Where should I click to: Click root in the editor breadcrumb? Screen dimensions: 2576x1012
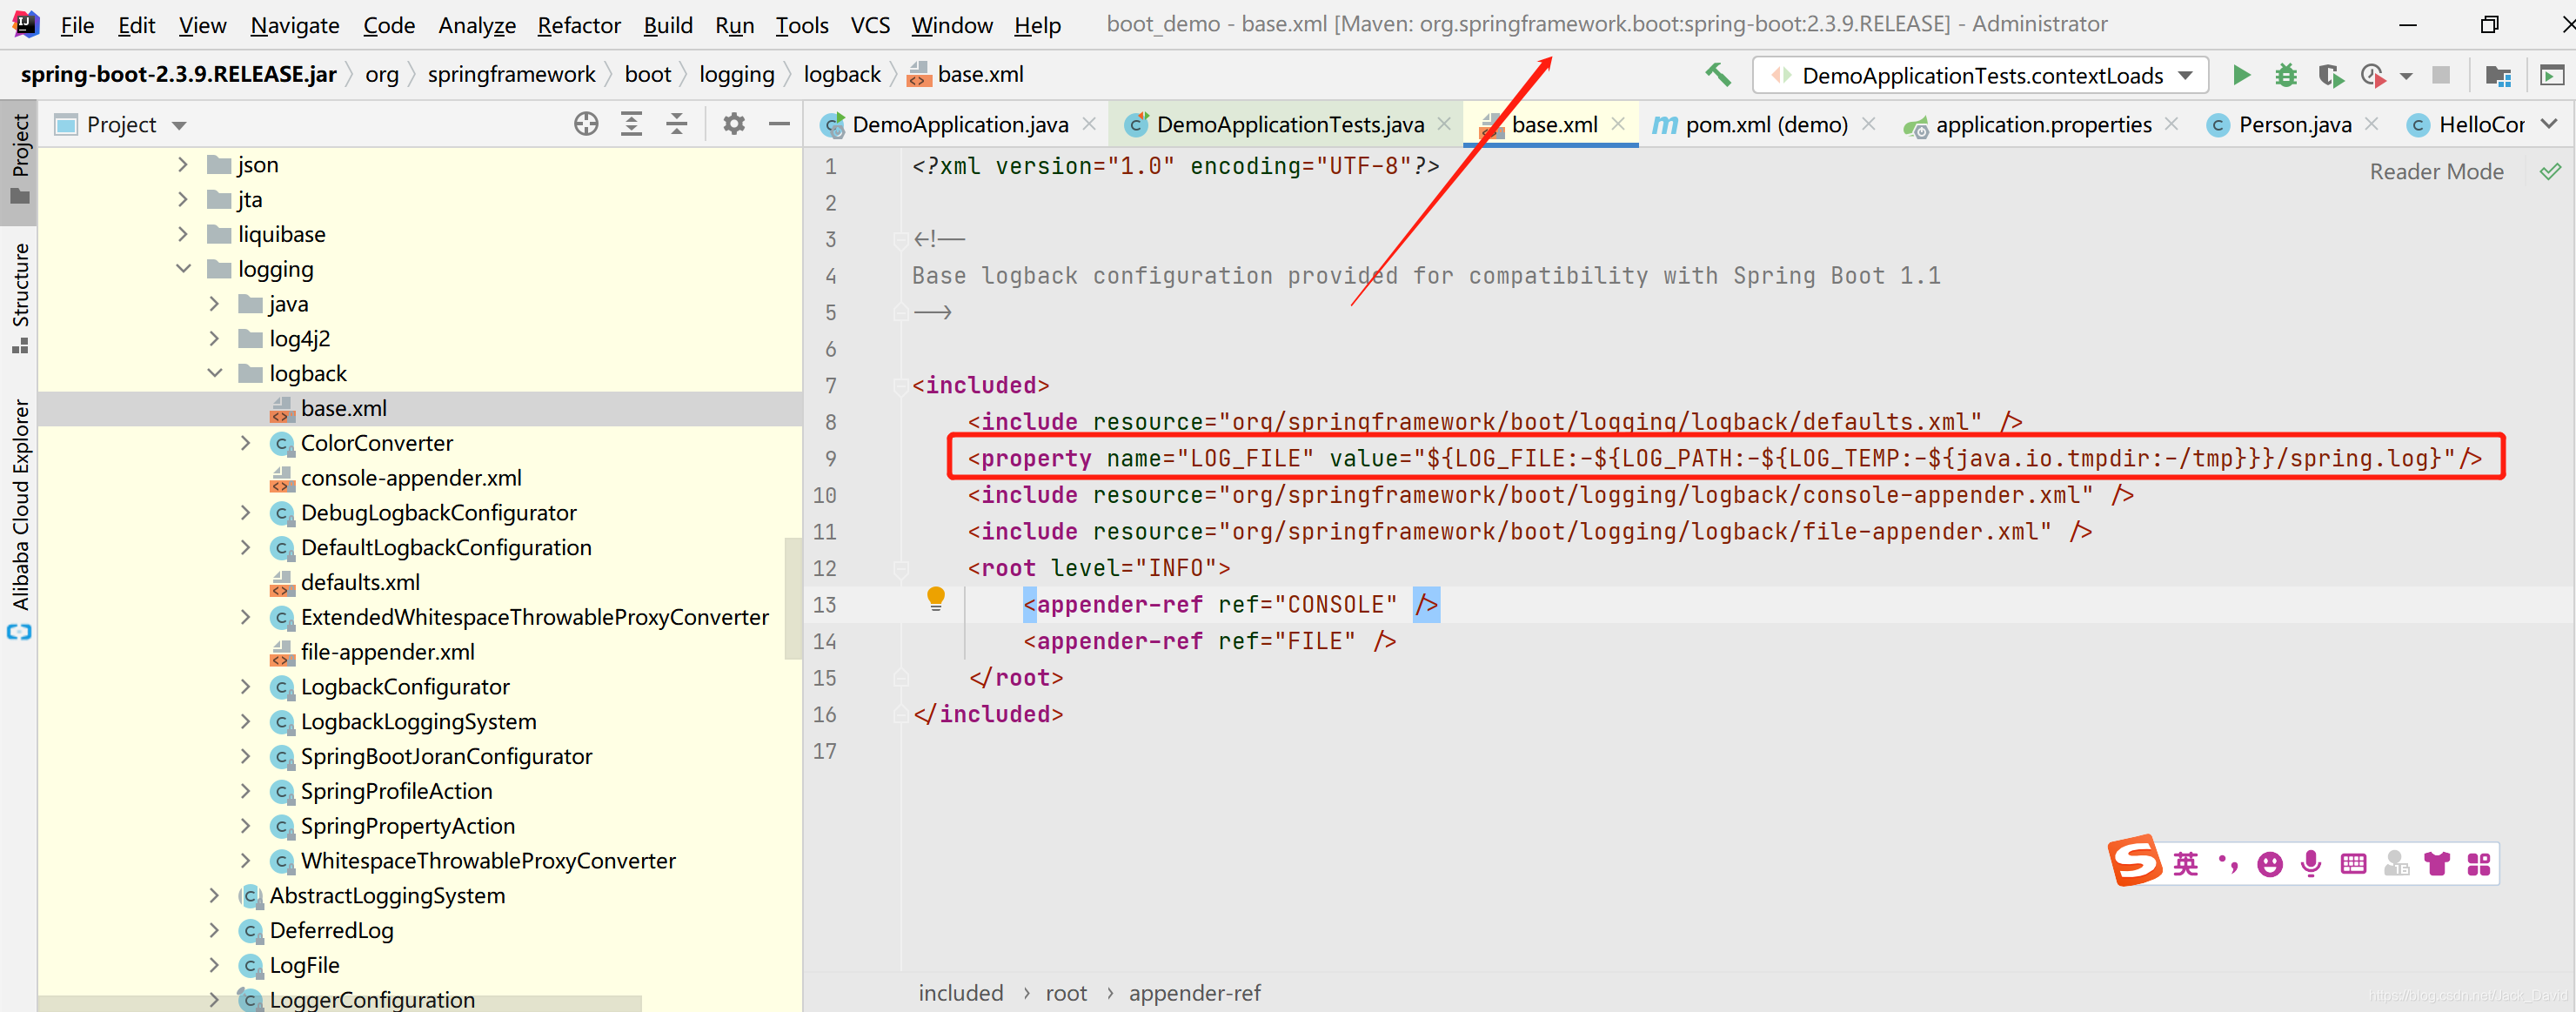coord(1066,993)
